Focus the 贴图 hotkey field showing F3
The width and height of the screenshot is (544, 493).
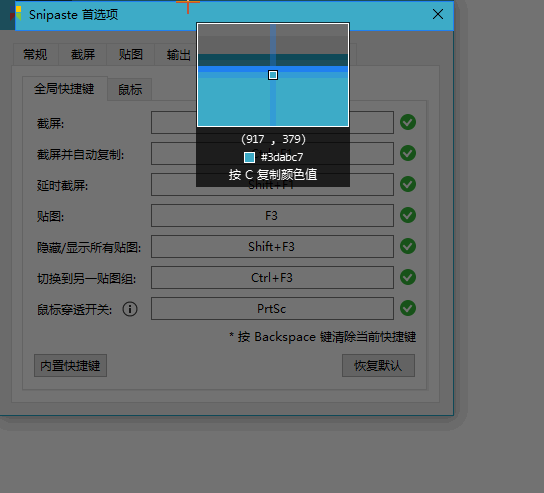(x=272, y=215)
